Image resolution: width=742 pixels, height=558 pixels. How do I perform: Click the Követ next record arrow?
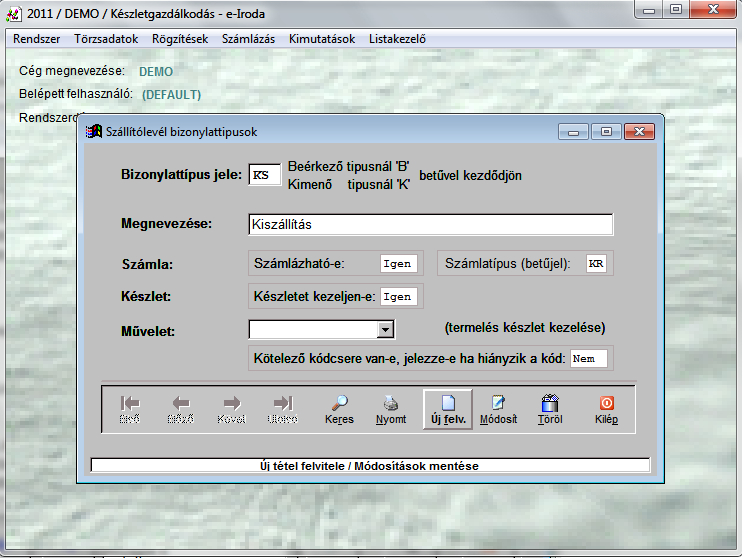(231, 403)
